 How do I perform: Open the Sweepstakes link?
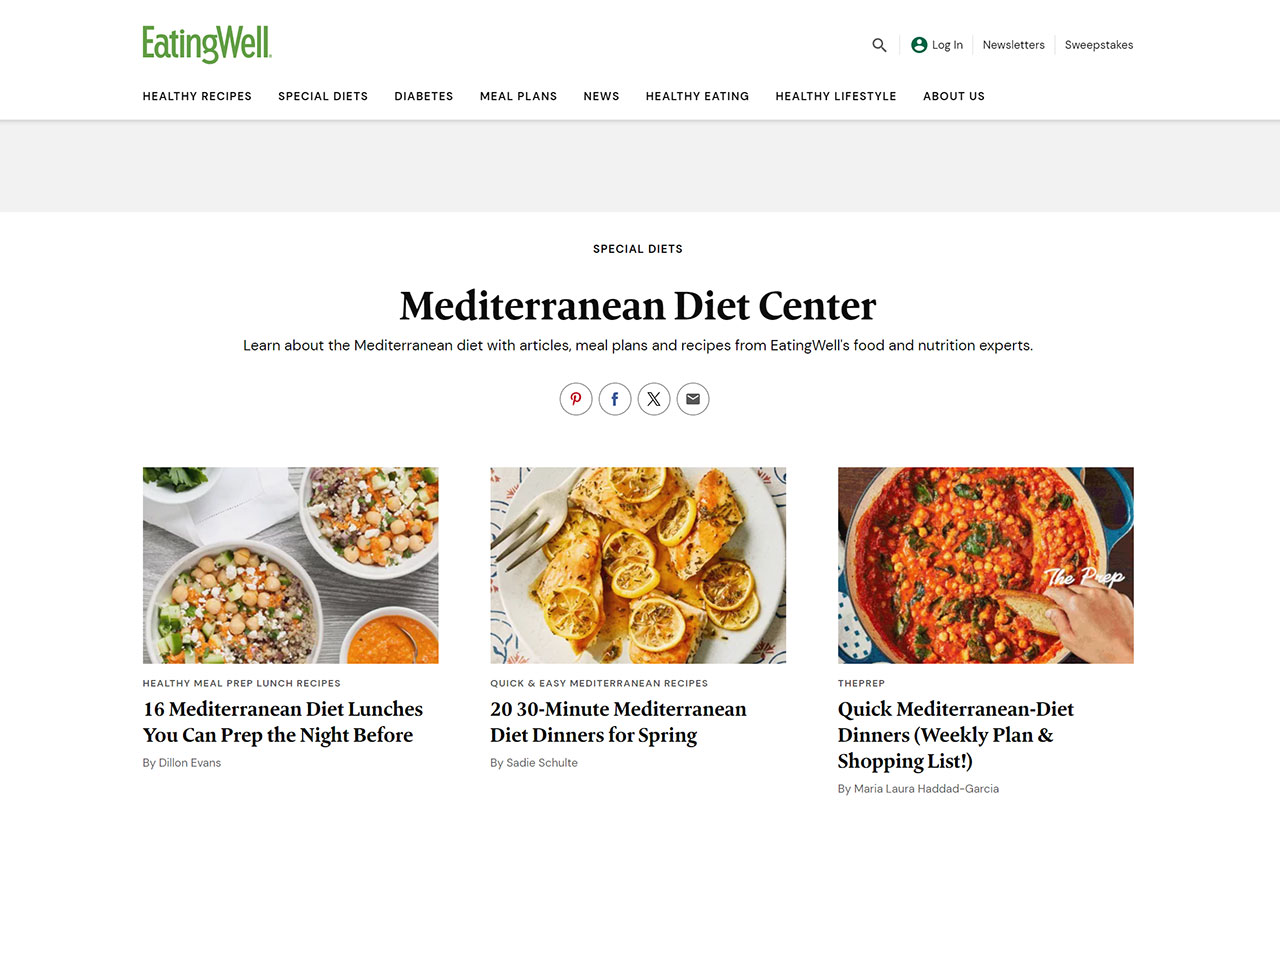coord(1099,45)
